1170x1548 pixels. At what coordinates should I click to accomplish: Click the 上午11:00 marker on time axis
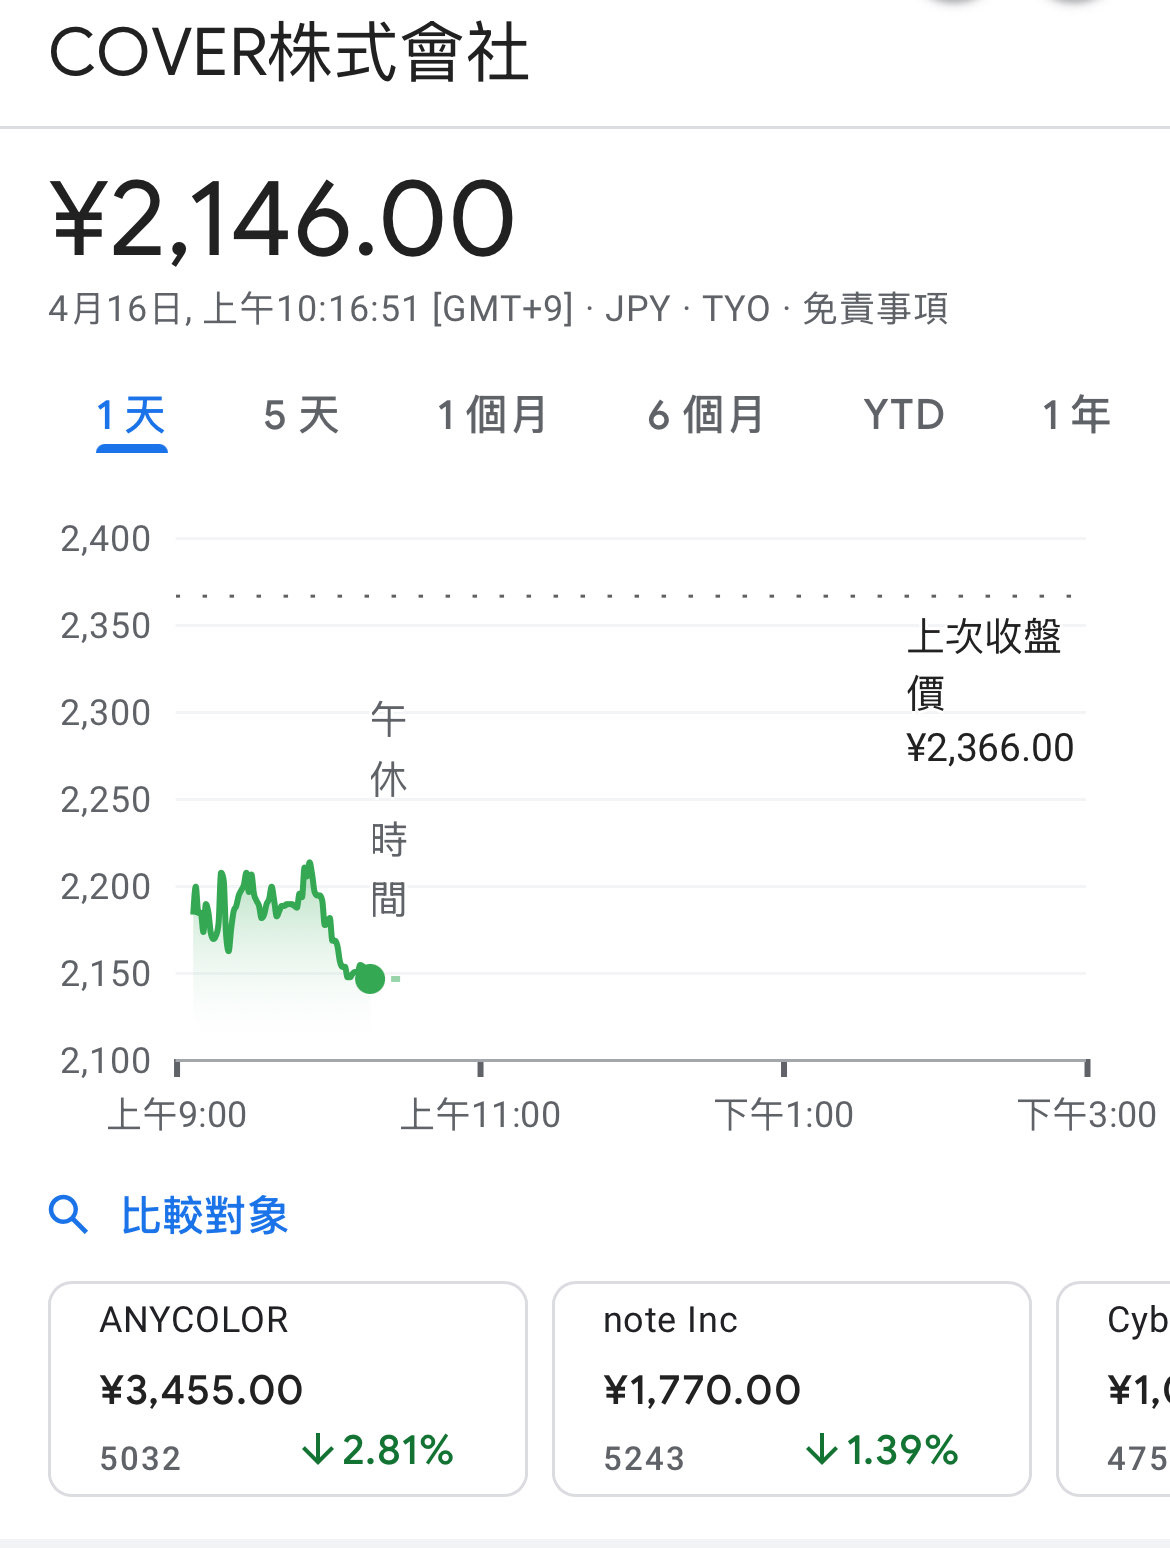tap(480, 1114)
